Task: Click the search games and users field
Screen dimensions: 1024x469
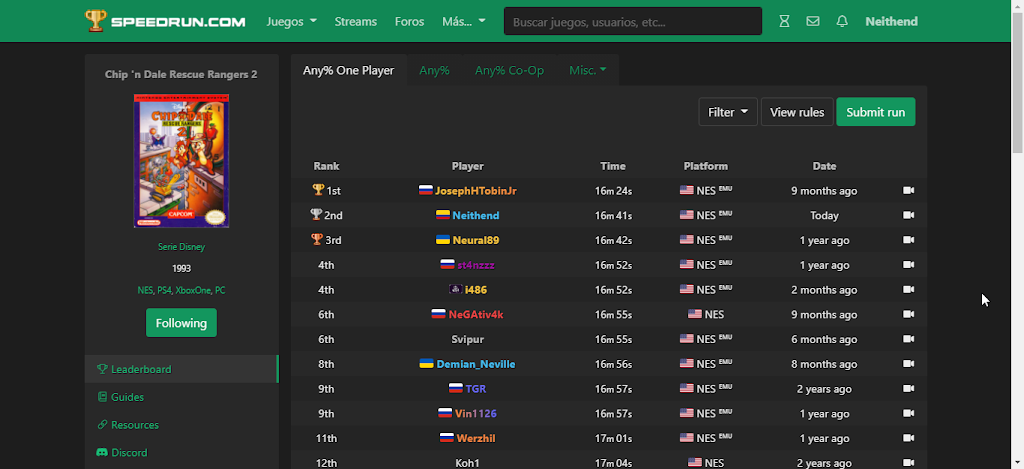Action: (633, 22)
